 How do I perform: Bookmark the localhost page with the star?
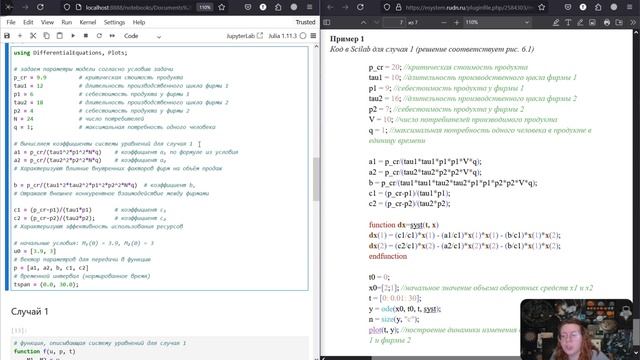point(222,7)
